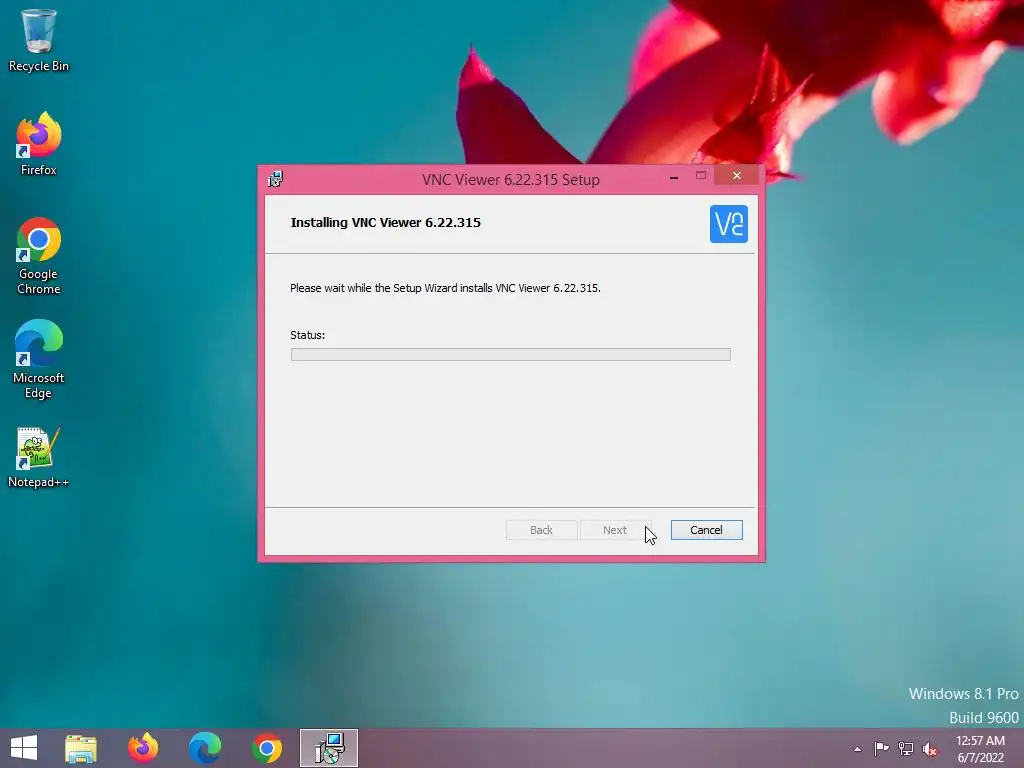Select the Notepad++ desktop shortcut
1024x768 pixels.
(x=39, y=457)
